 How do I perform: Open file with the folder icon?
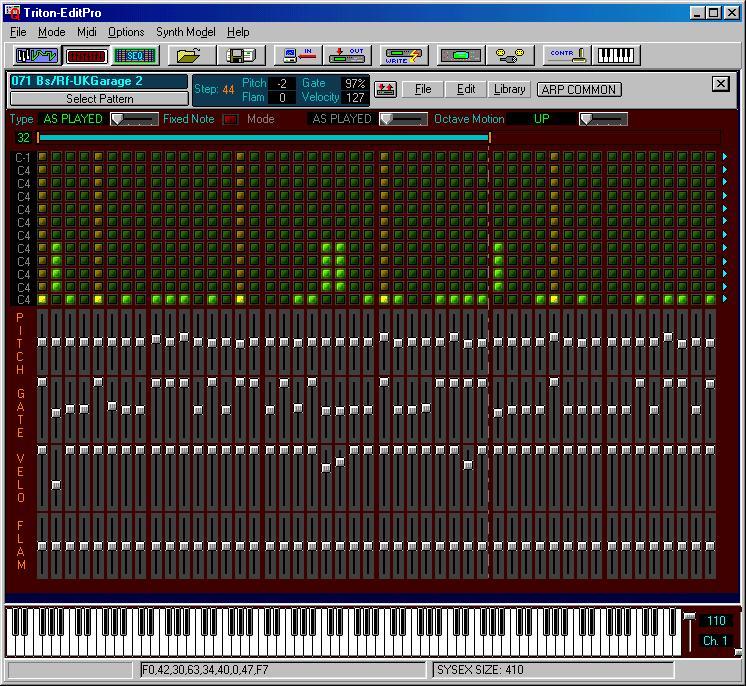tap(190, 55)
